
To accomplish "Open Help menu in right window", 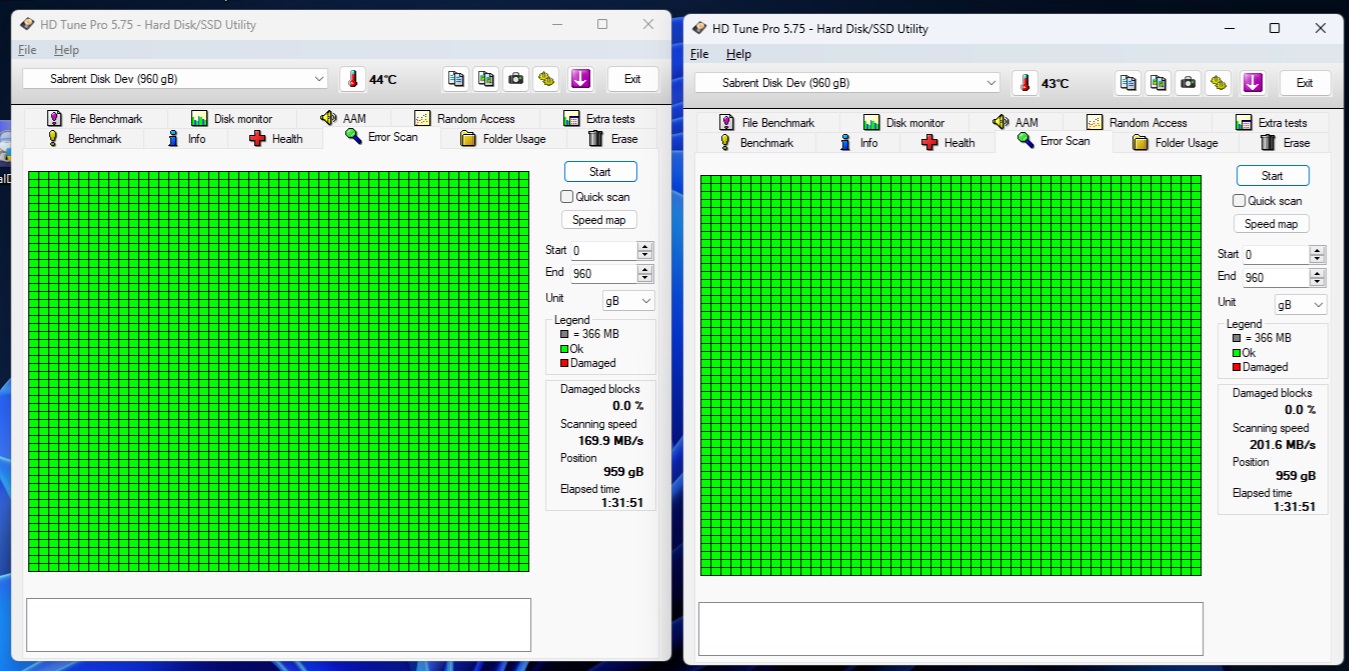I will 738,54.
